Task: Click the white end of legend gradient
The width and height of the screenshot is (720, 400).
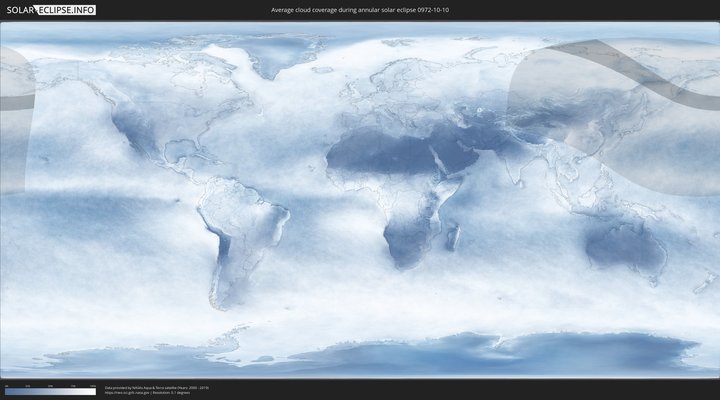Action: [92, 392]
